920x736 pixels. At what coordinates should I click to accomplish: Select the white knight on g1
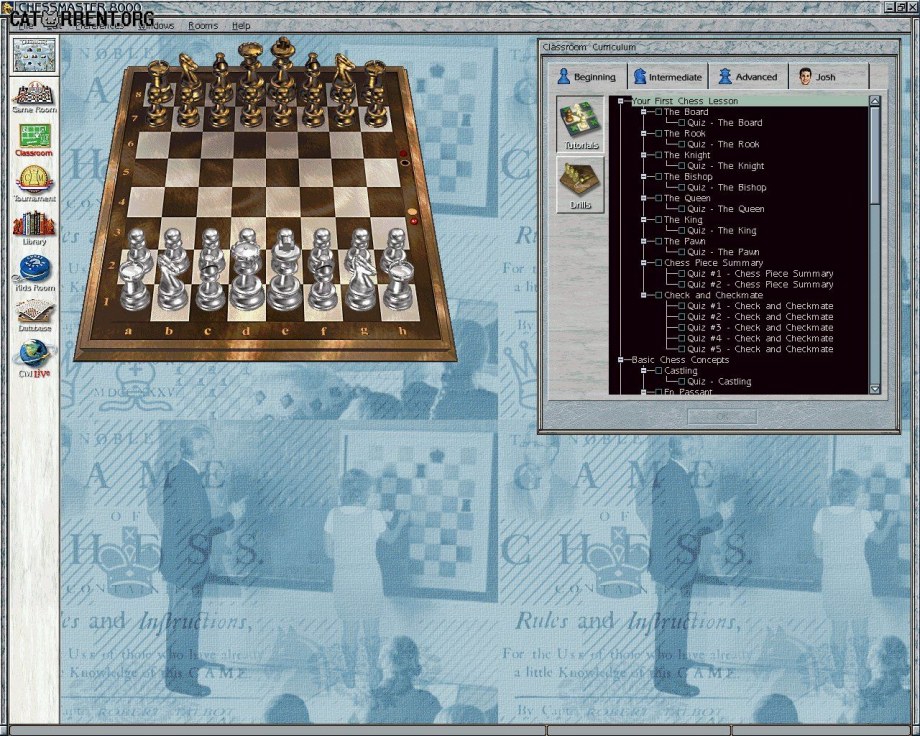(360, 281)
